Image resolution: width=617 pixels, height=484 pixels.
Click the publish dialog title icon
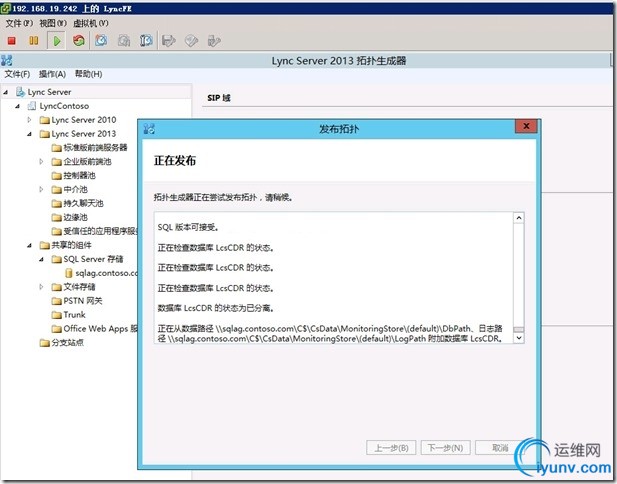click(x=150, y=129)
